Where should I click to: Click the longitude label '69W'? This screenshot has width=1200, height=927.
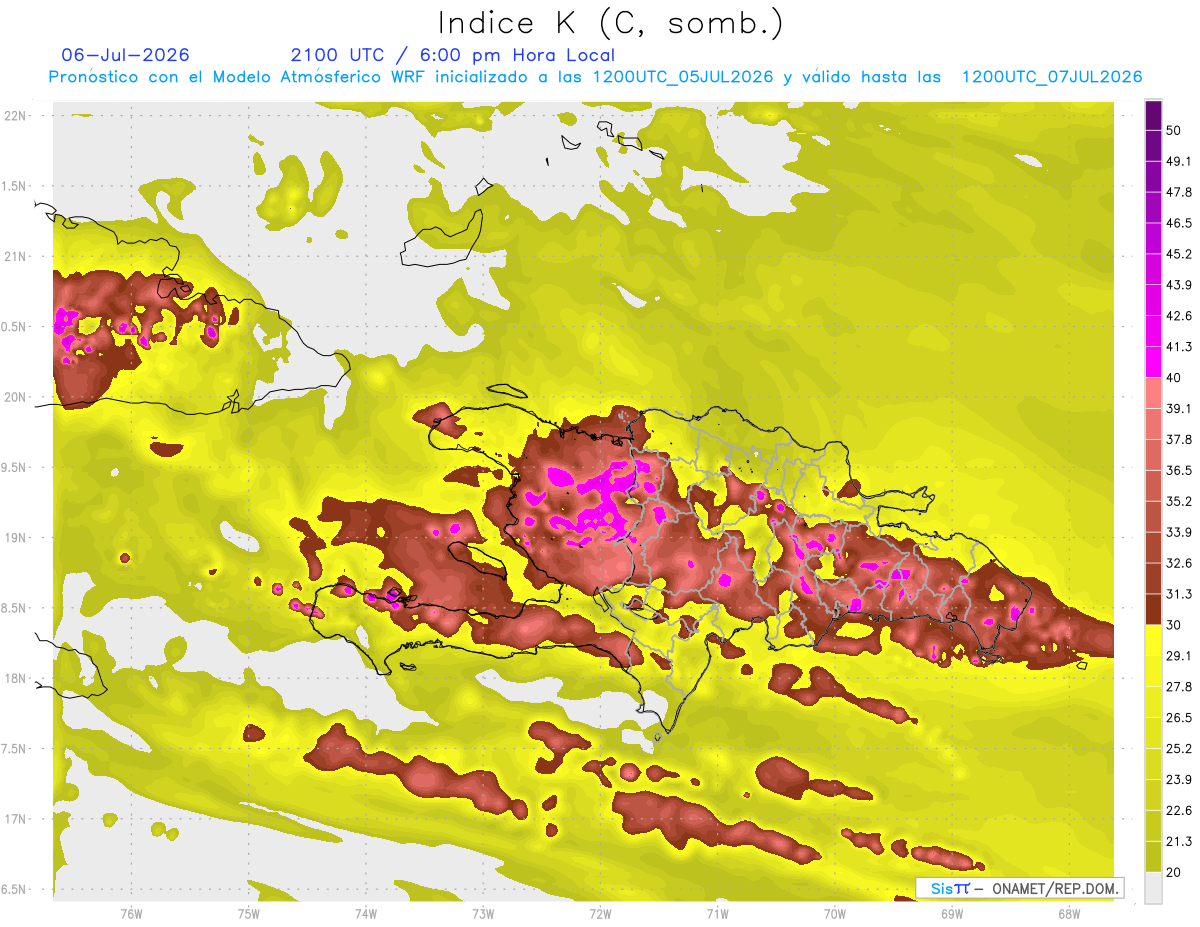click(x=952, y=914)
